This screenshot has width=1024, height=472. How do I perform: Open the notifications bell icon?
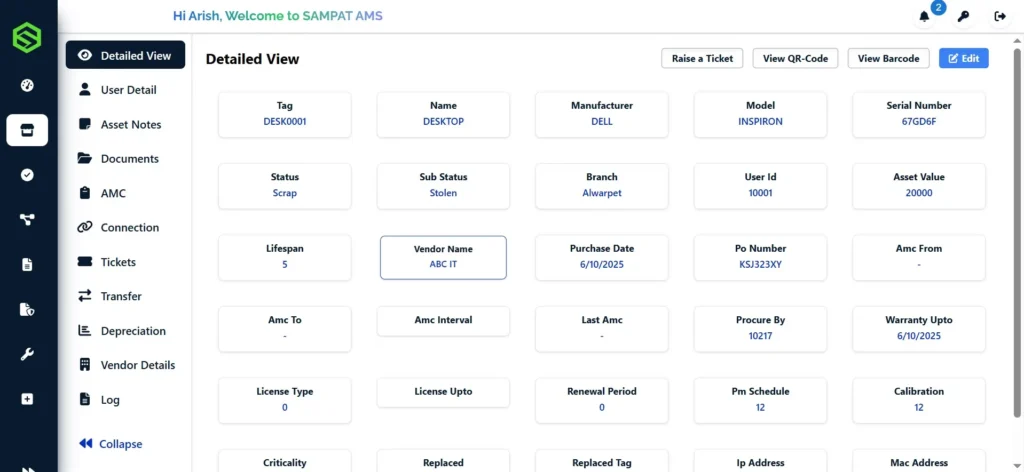pos(924,16)
